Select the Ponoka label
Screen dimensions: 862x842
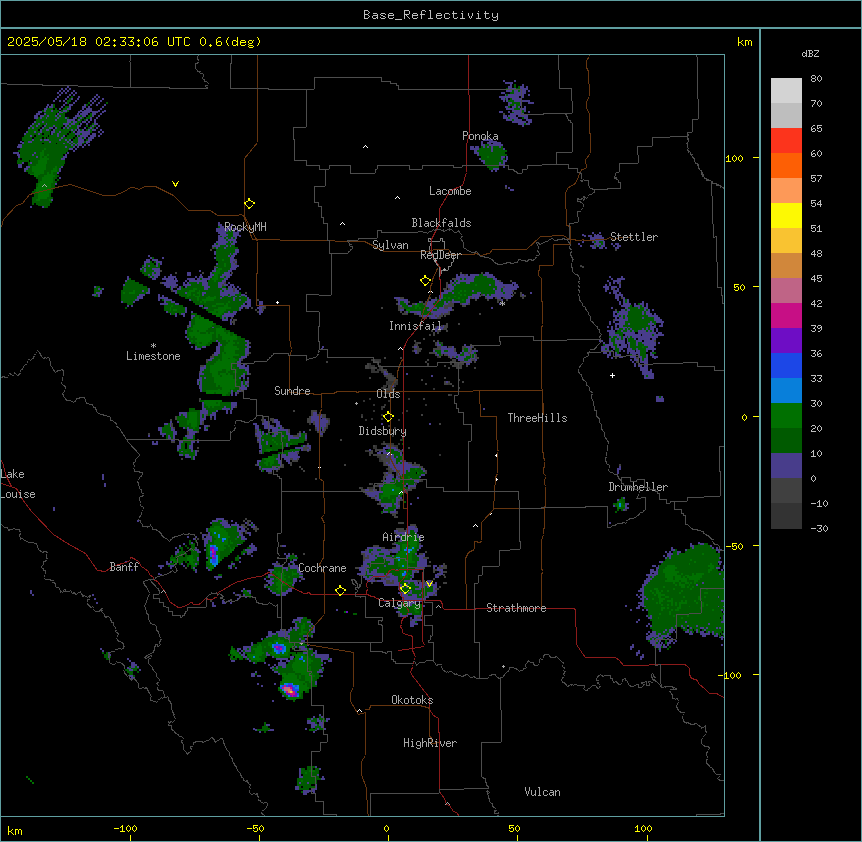pos(480,136)
